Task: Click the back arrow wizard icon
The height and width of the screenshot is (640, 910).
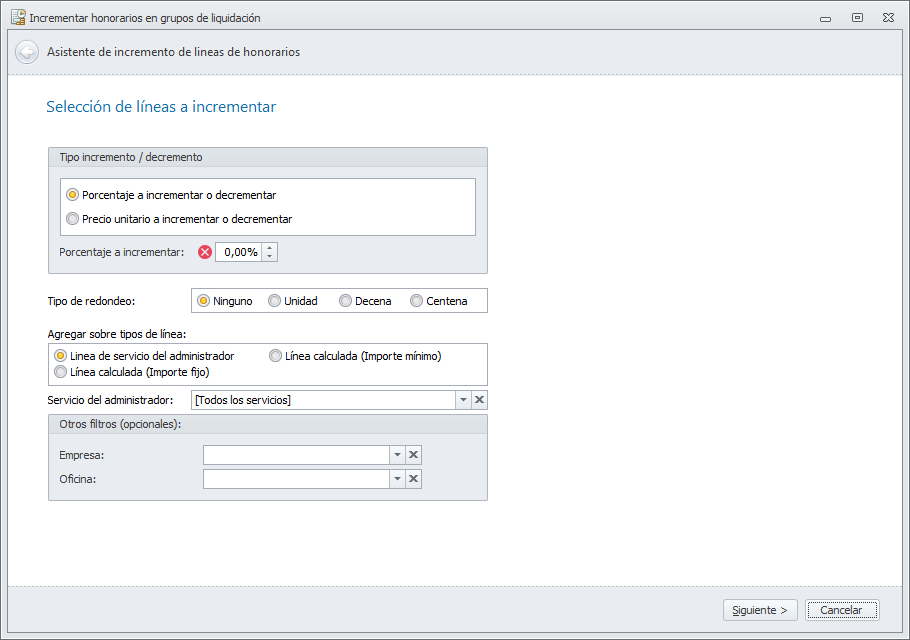Action: coord(27,52)
